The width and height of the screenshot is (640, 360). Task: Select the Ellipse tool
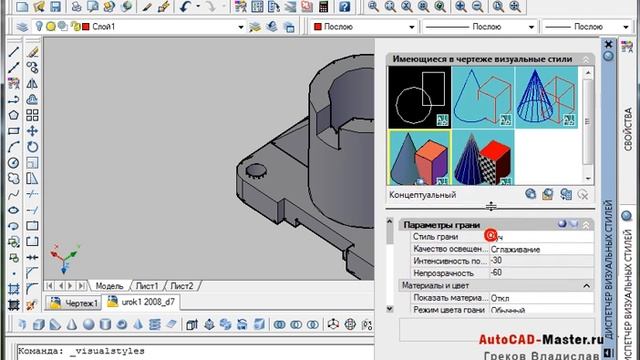coord(13,210)
